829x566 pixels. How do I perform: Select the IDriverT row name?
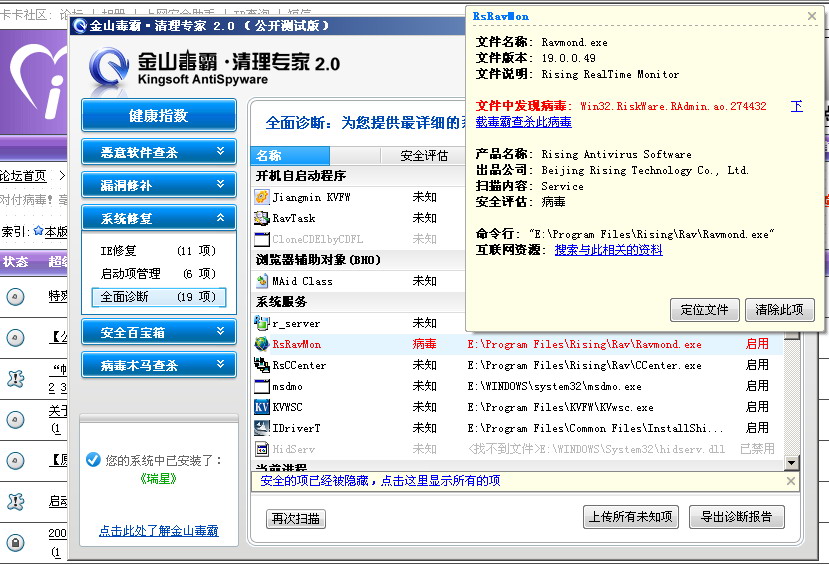pos(296,428)
